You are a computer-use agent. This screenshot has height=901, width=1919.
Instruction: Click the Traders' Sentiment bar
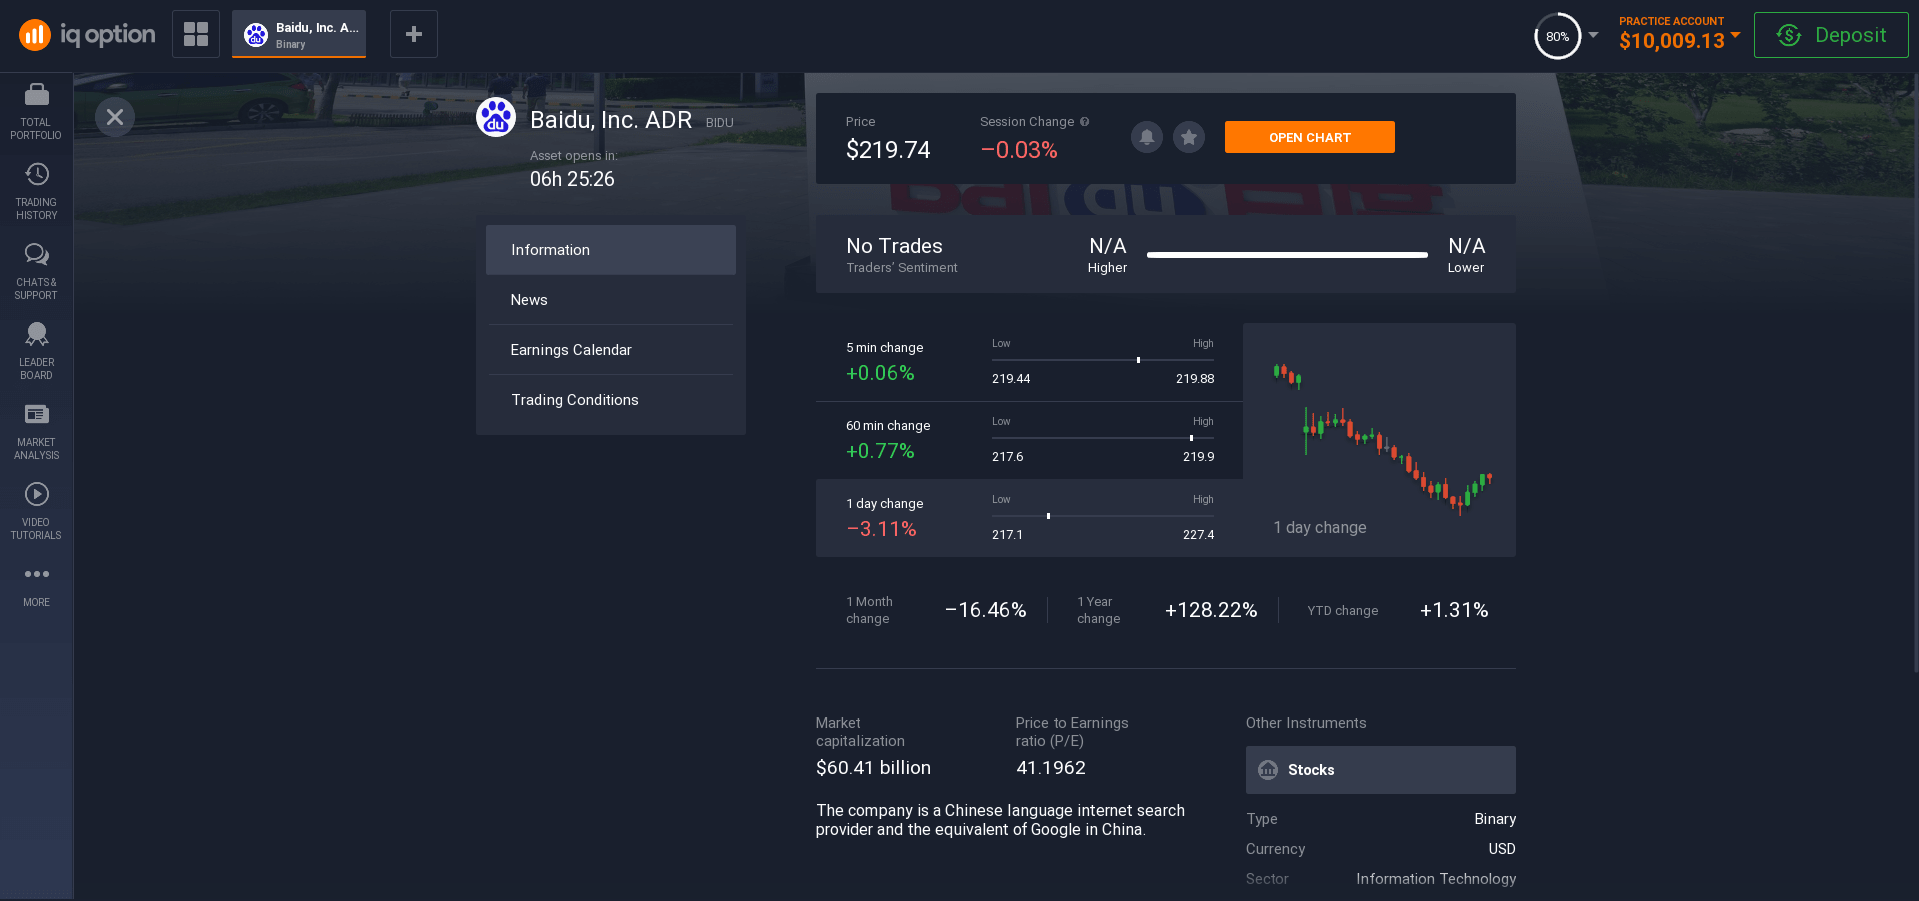coord(1287,255)
